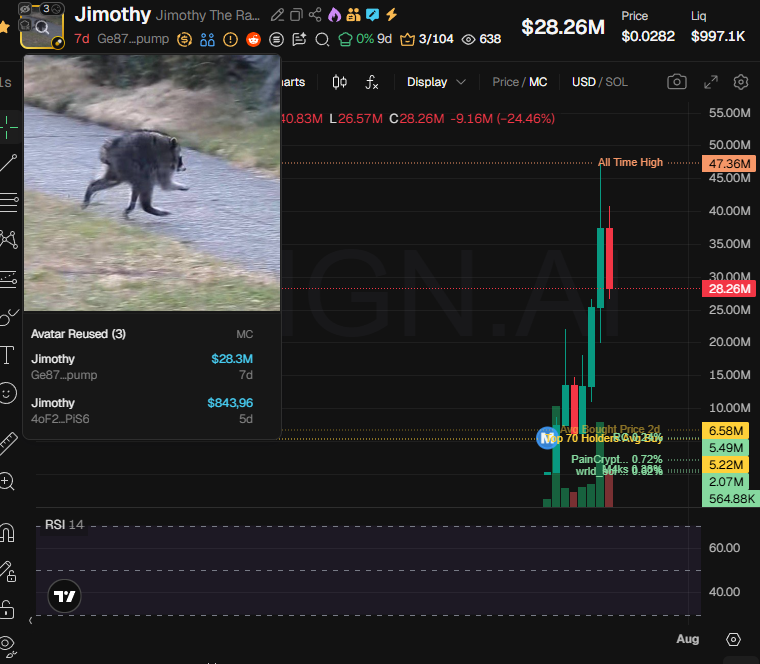This screenshot has width=760, height=664.
Task: Click the sparkle comment icon
Action: tap(300, 39)
